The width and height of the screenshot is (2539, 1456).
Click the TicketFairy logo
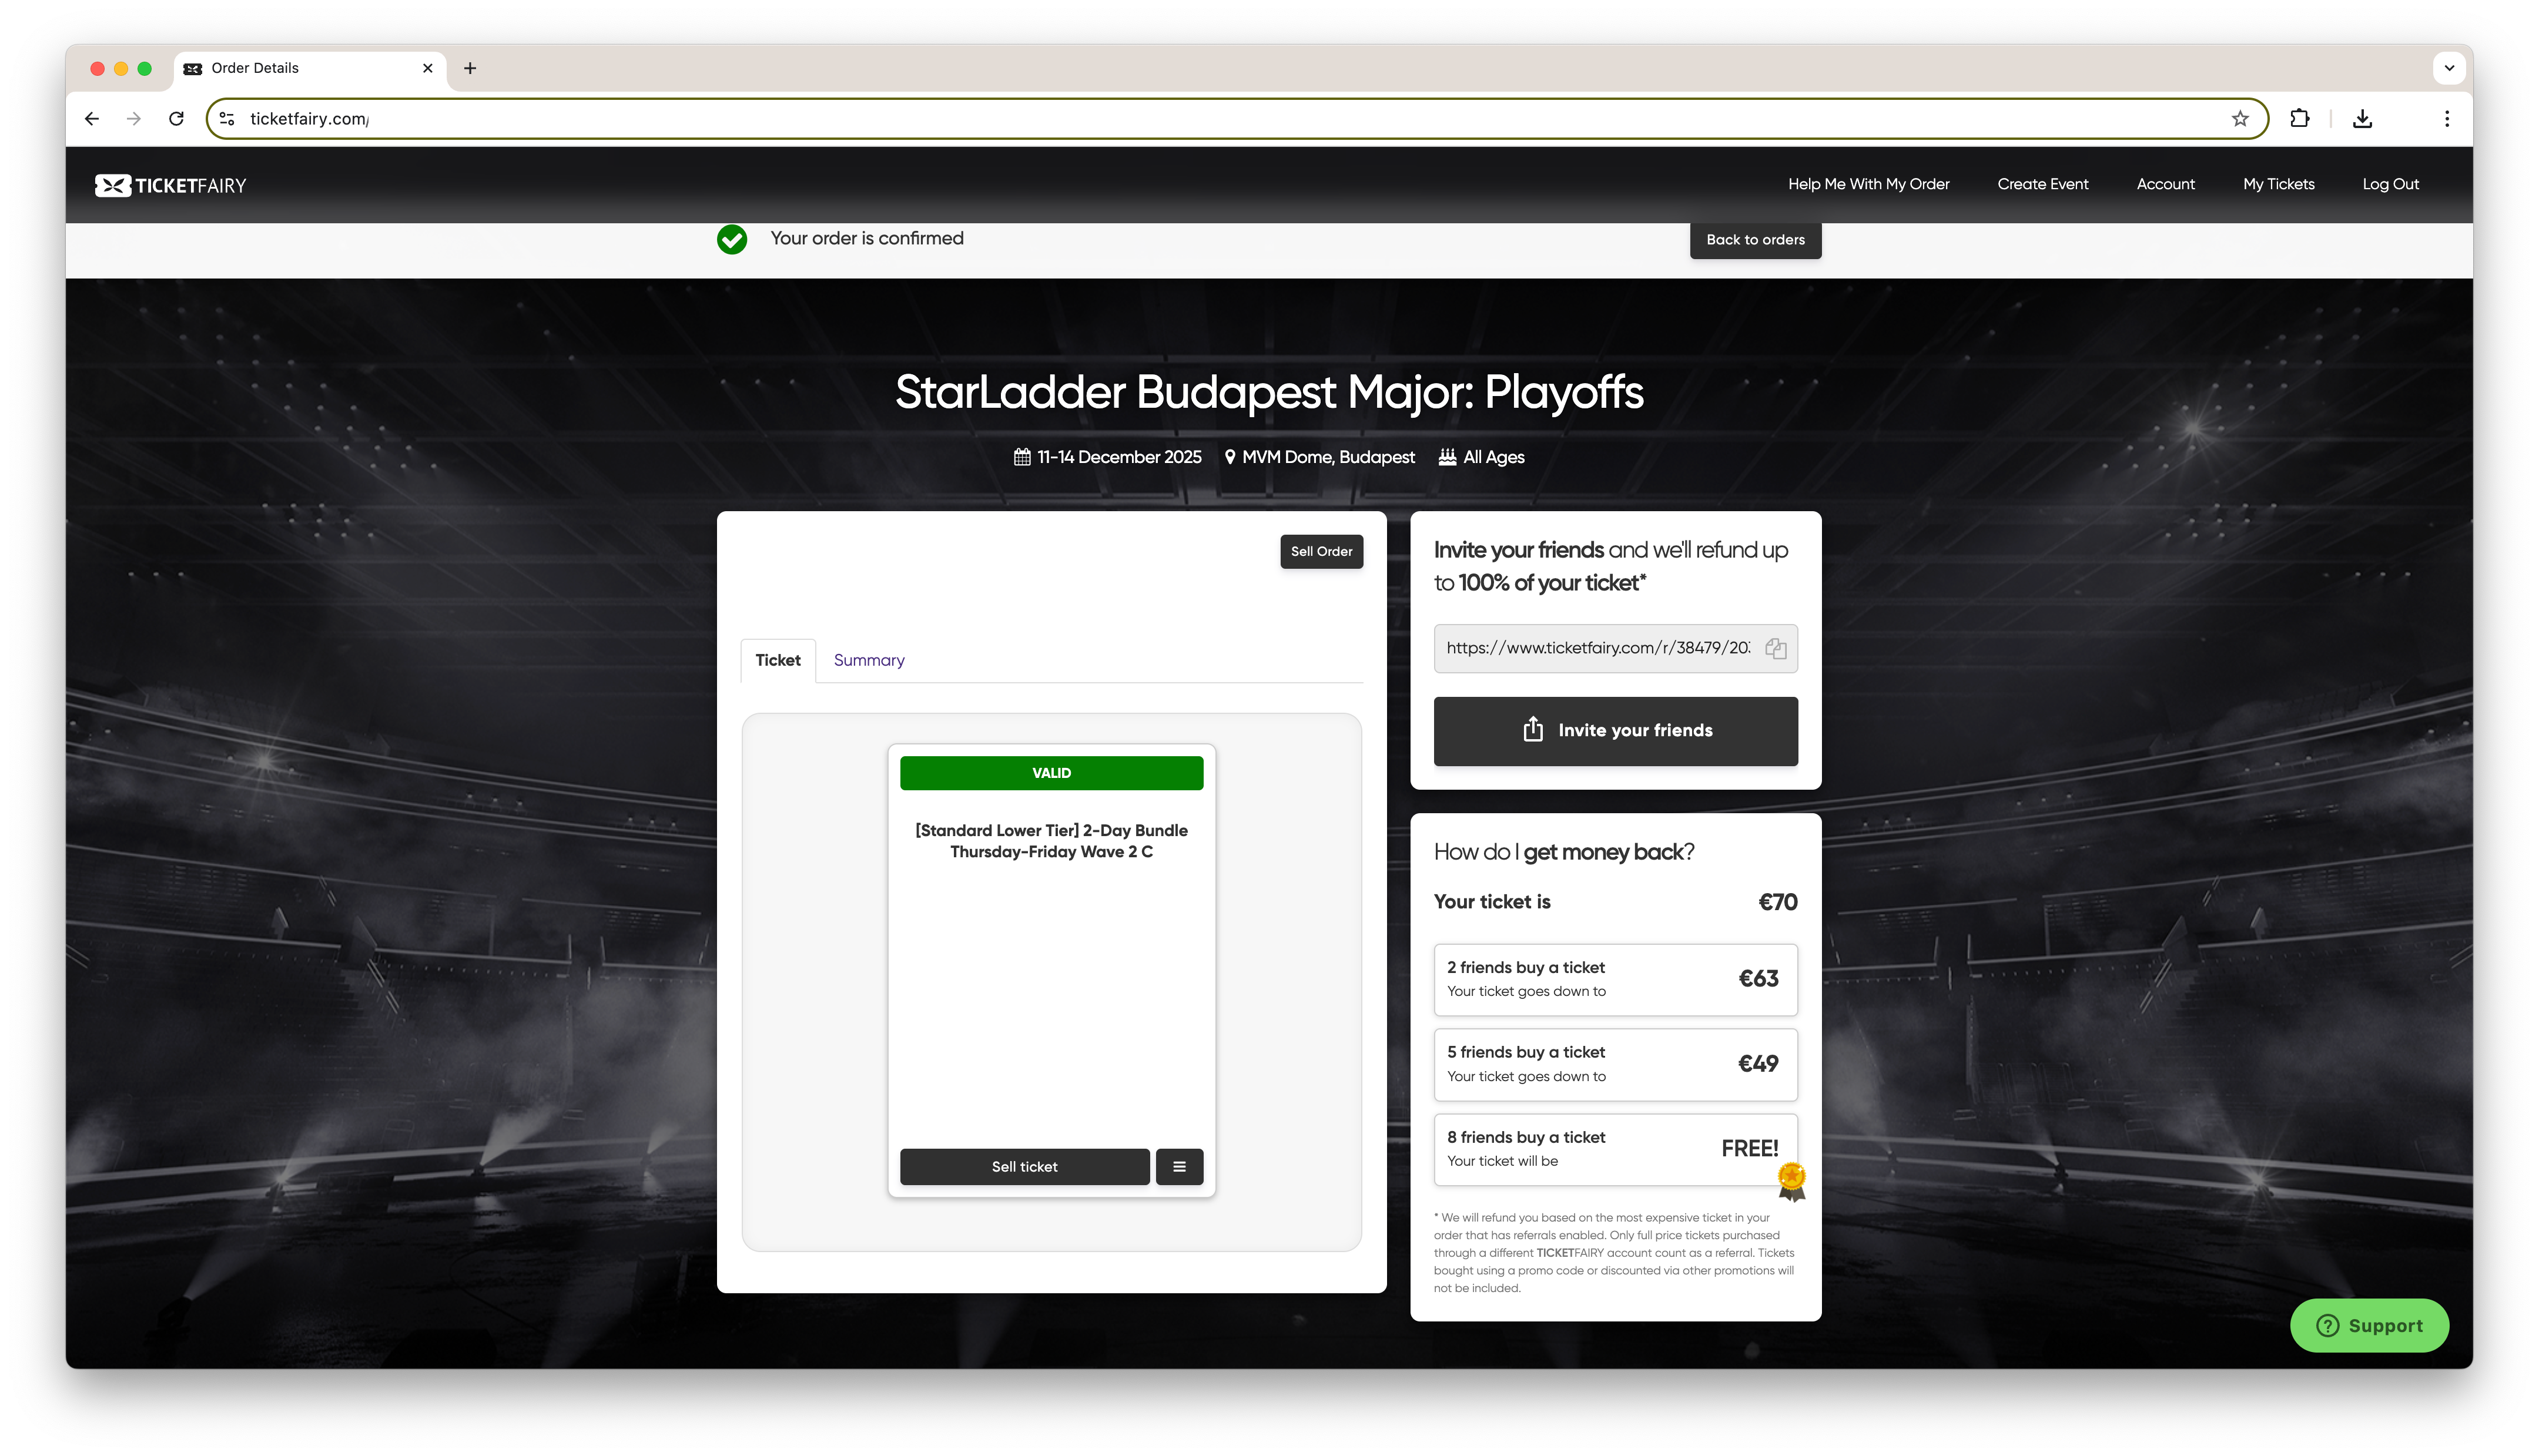tap(170, 185)
